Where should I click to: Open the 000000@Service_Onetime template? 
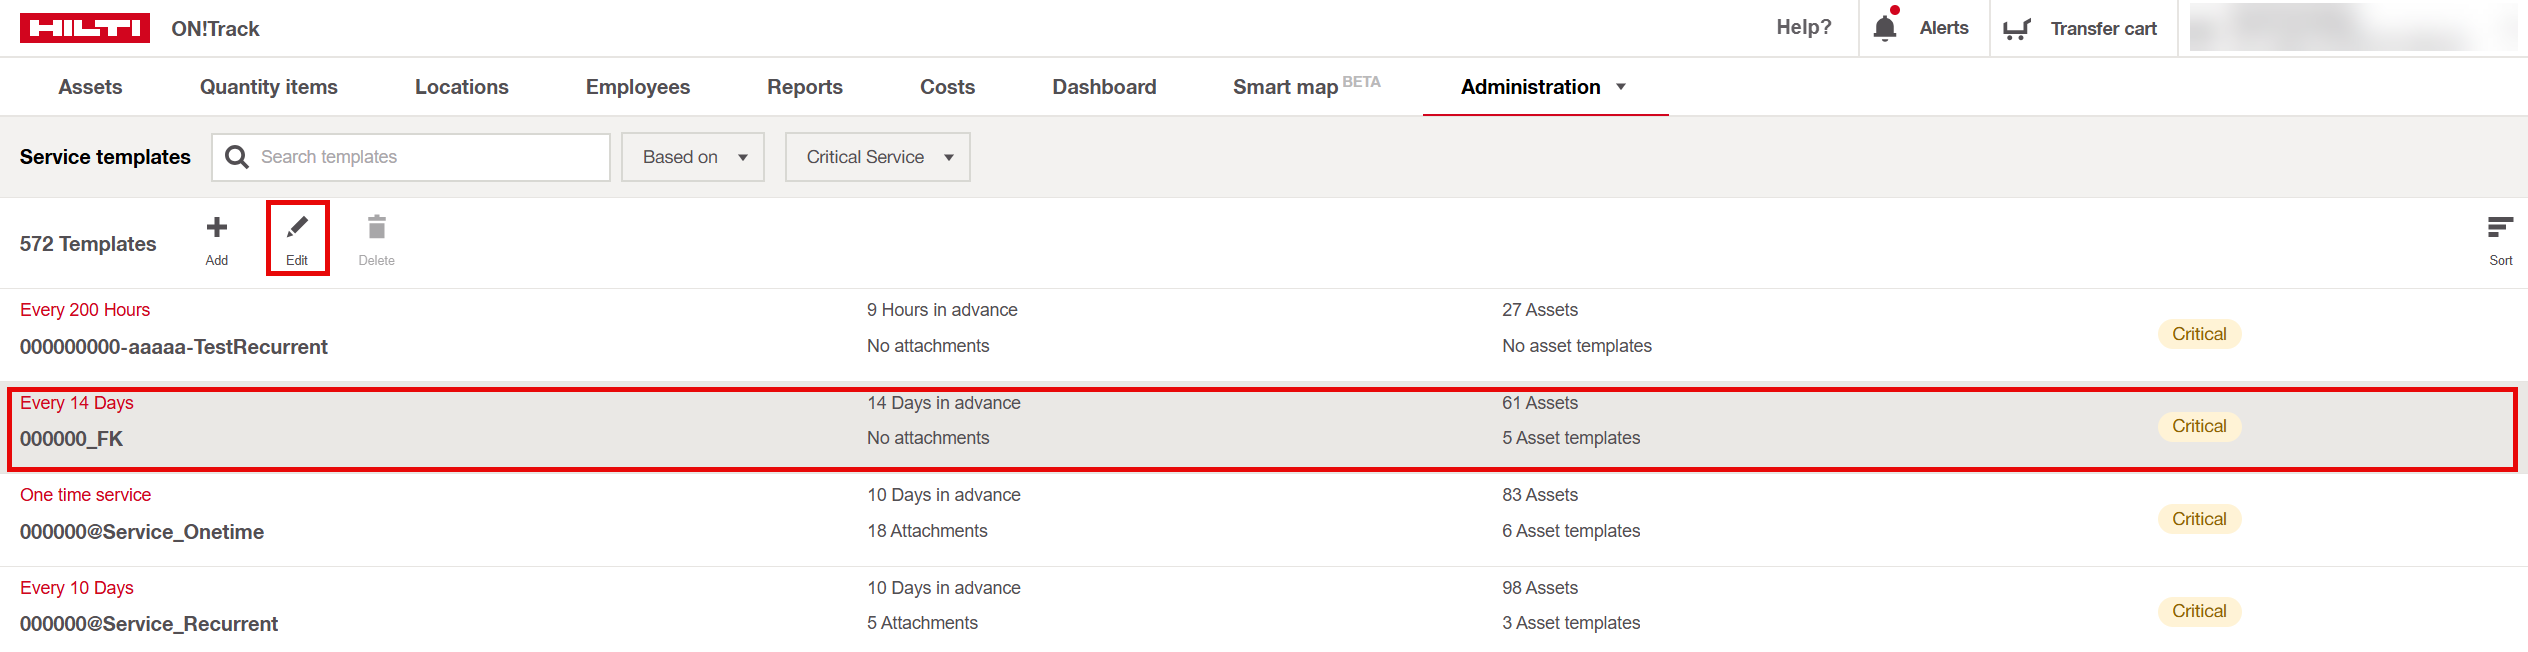tap(142, 532)
